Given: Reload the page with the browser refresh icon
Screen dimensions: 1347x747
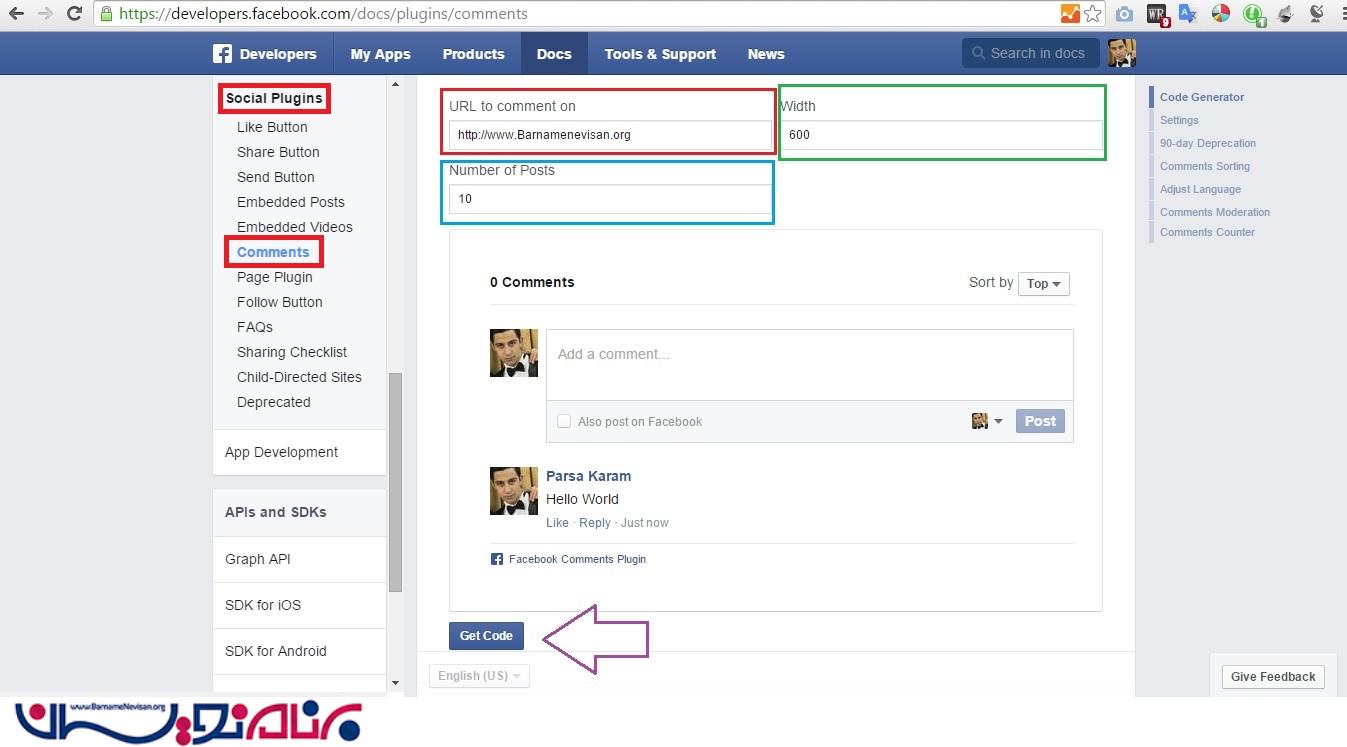Looking at the screenshot, I should (x=74, y=14).
